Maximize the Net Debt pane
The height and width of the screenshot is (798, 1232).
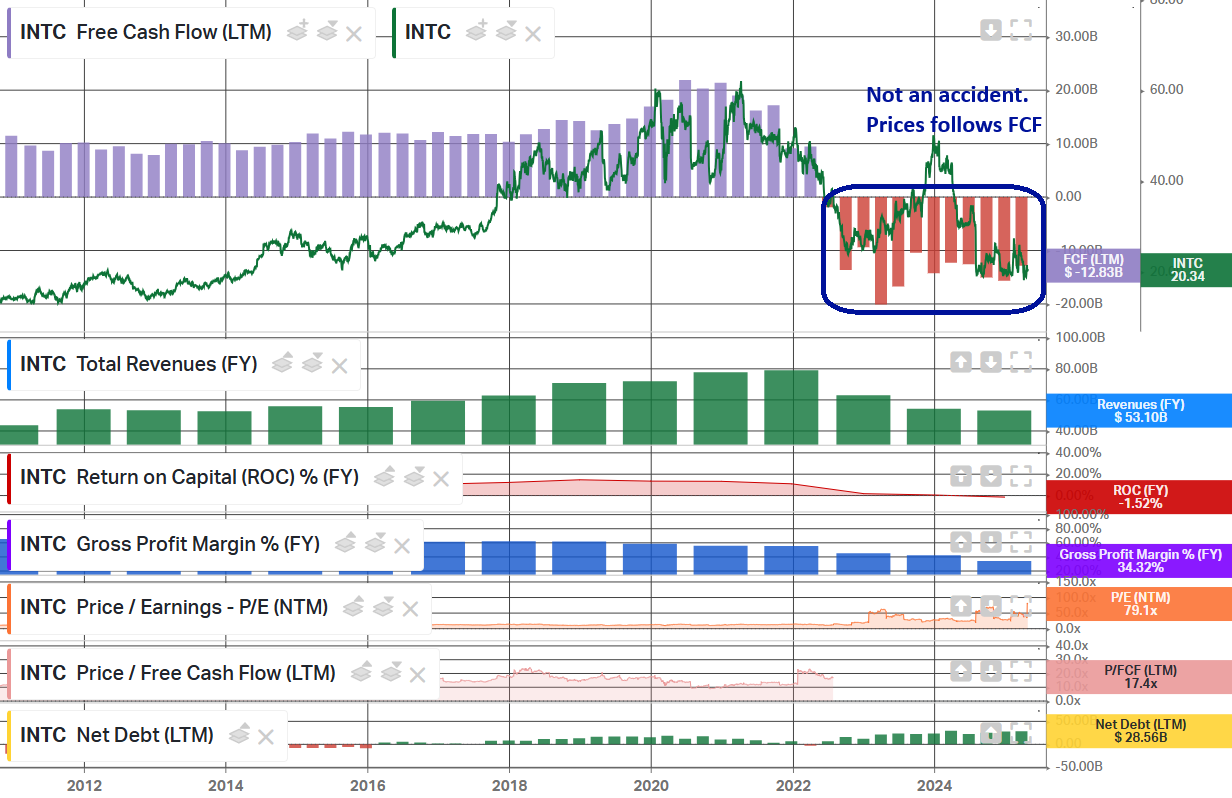[x=1020, y=734]
